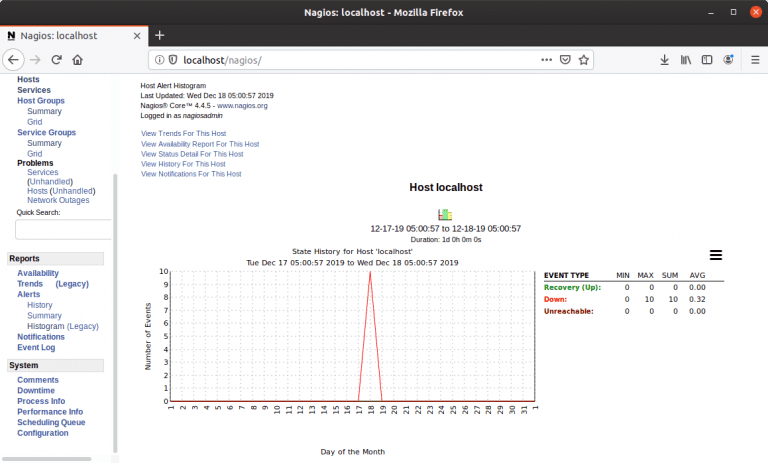This screenshot has width=768, height=463.
Task: Open the browser home page
Action: [77, 60]
